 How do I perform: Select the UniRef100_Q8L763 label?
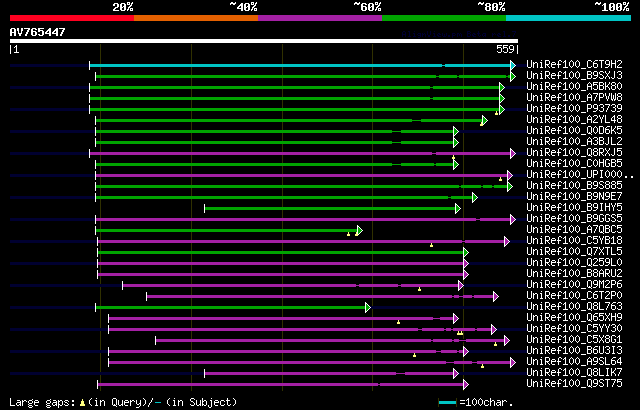(574, 306)
